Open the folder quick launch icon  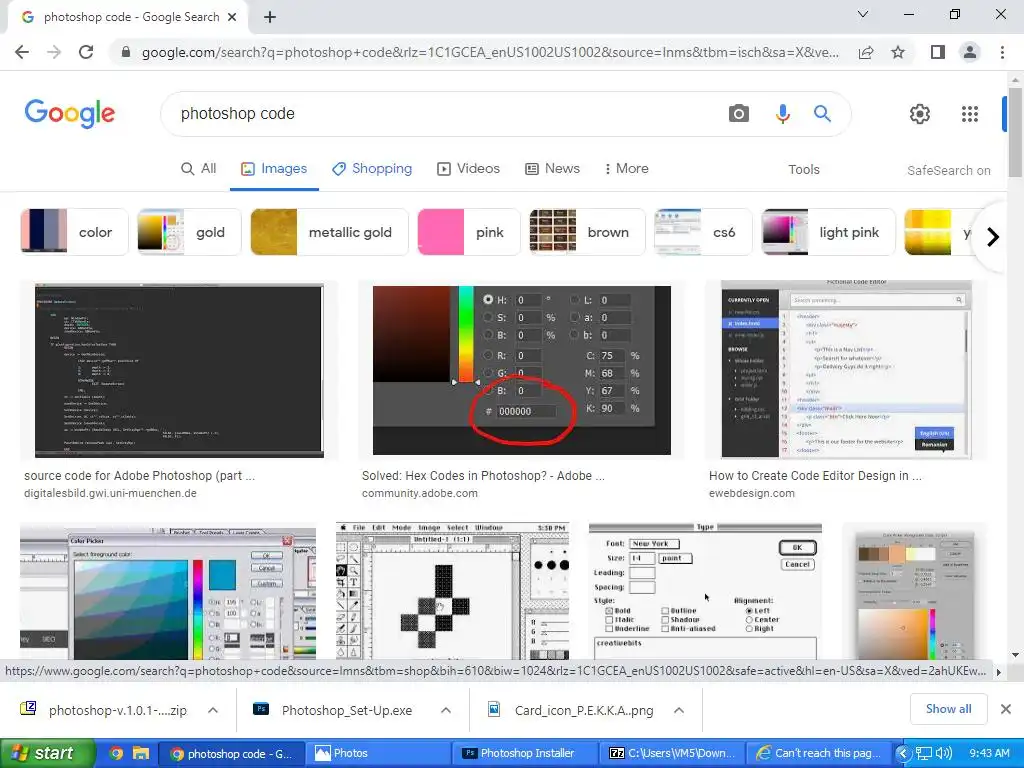point(141,754)
